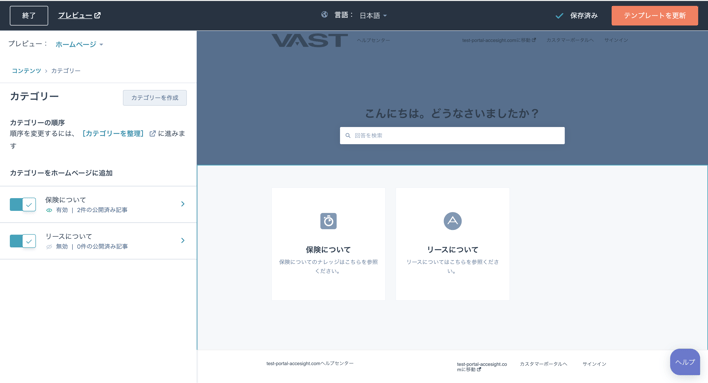The image size is (708, 383).
Task: Click the search magnifier icon in preview
Action: (x=348, y=135)
